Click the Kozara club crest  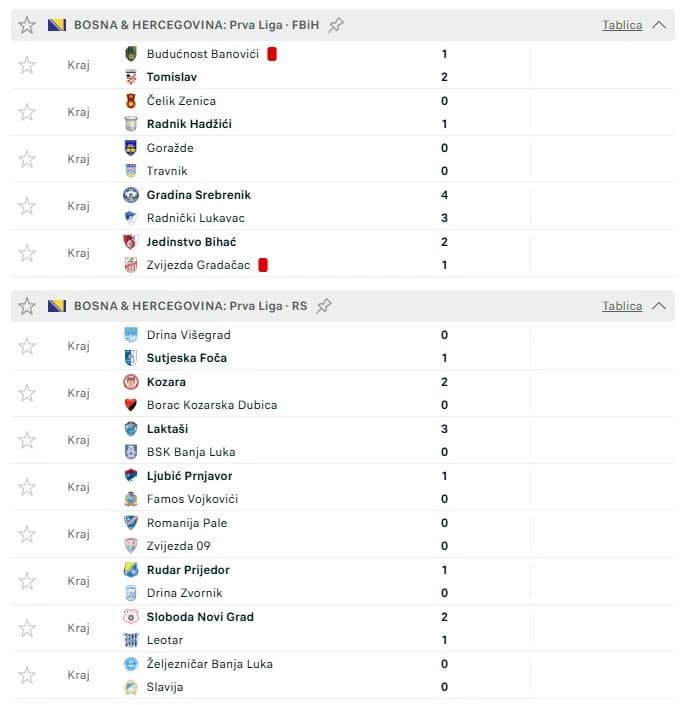pos(131,382)
